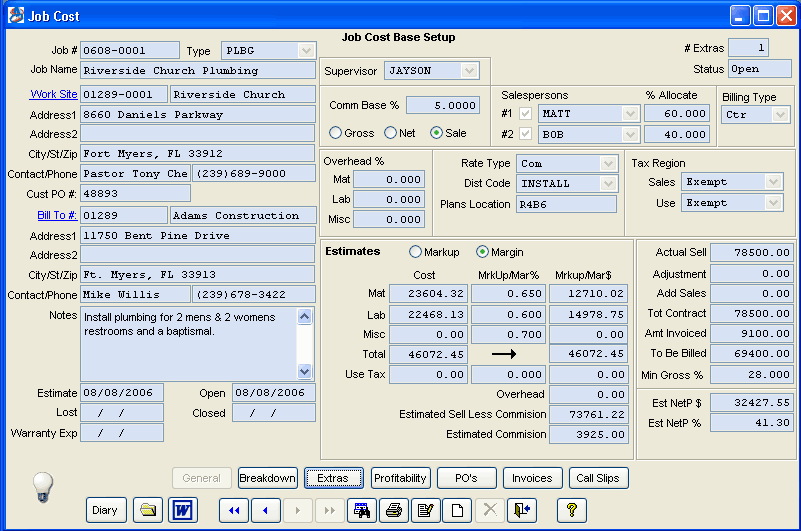Screen dimensions: 801x531
Task: Jump to first record arrow
Action: click(x=234, y=510)
